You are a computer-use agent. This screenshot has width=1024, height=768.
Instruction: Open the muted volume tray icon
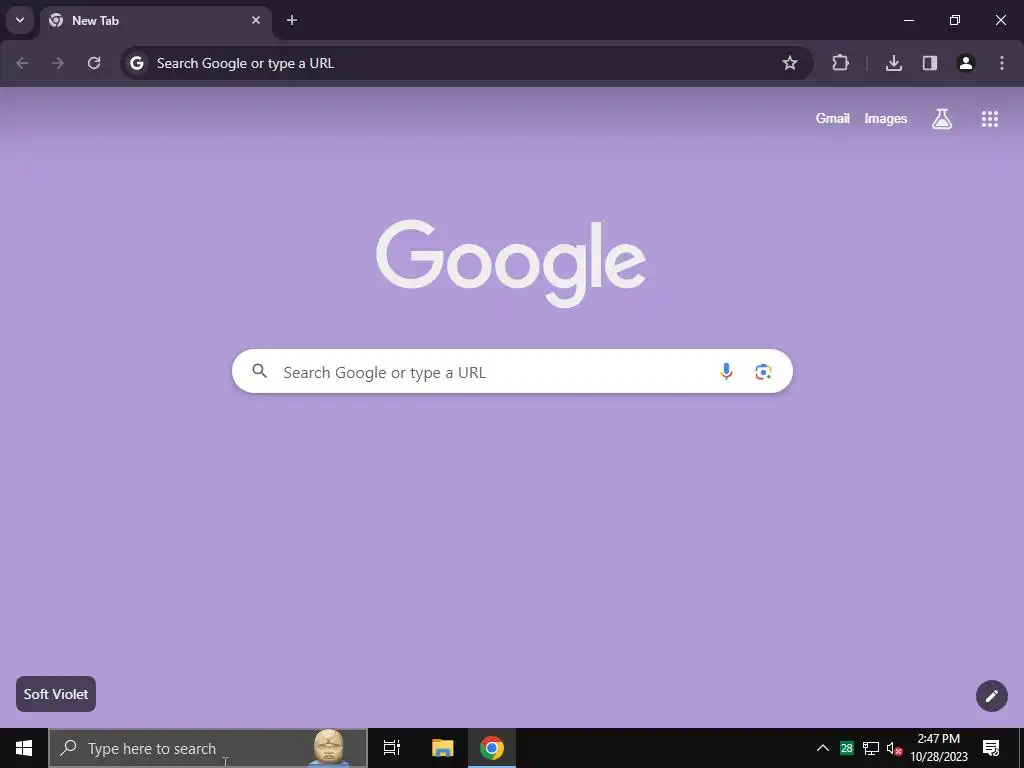click(894, 748)
